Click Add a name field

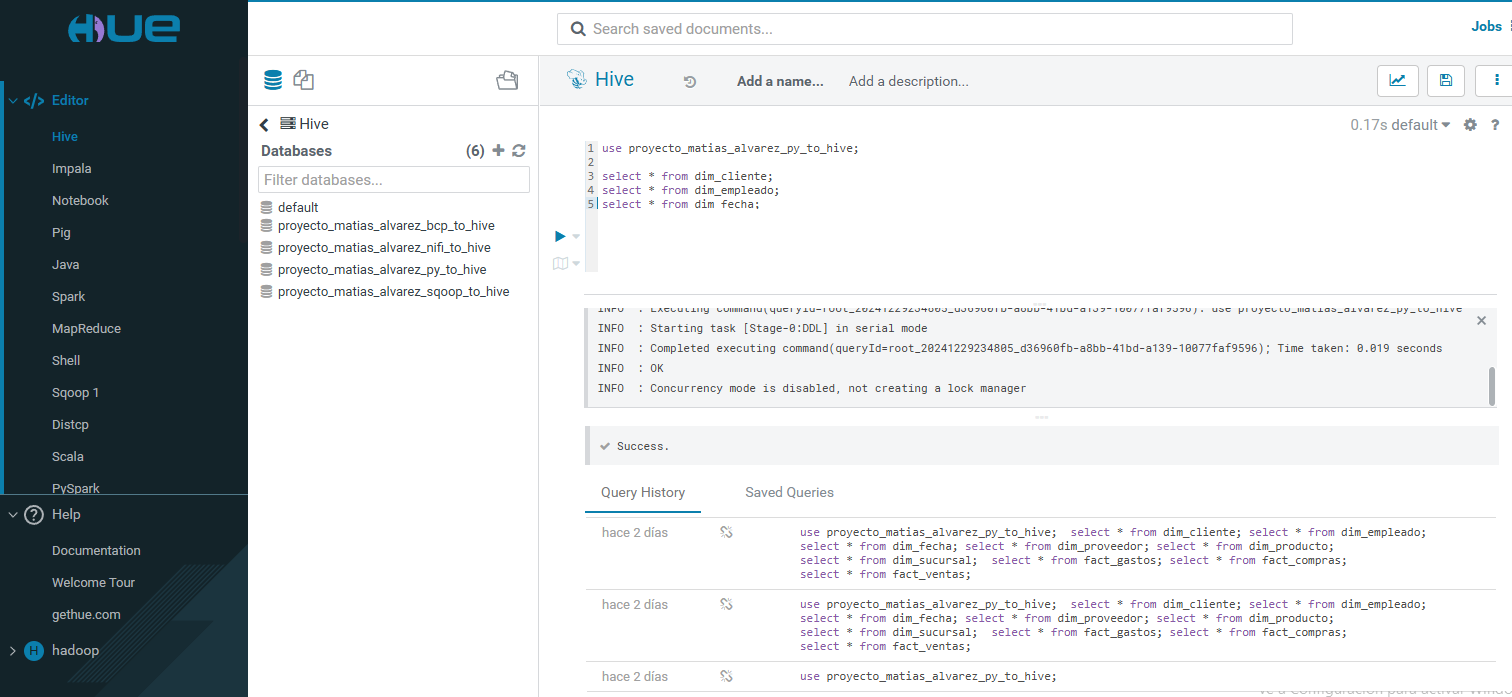tap(780, 82)
